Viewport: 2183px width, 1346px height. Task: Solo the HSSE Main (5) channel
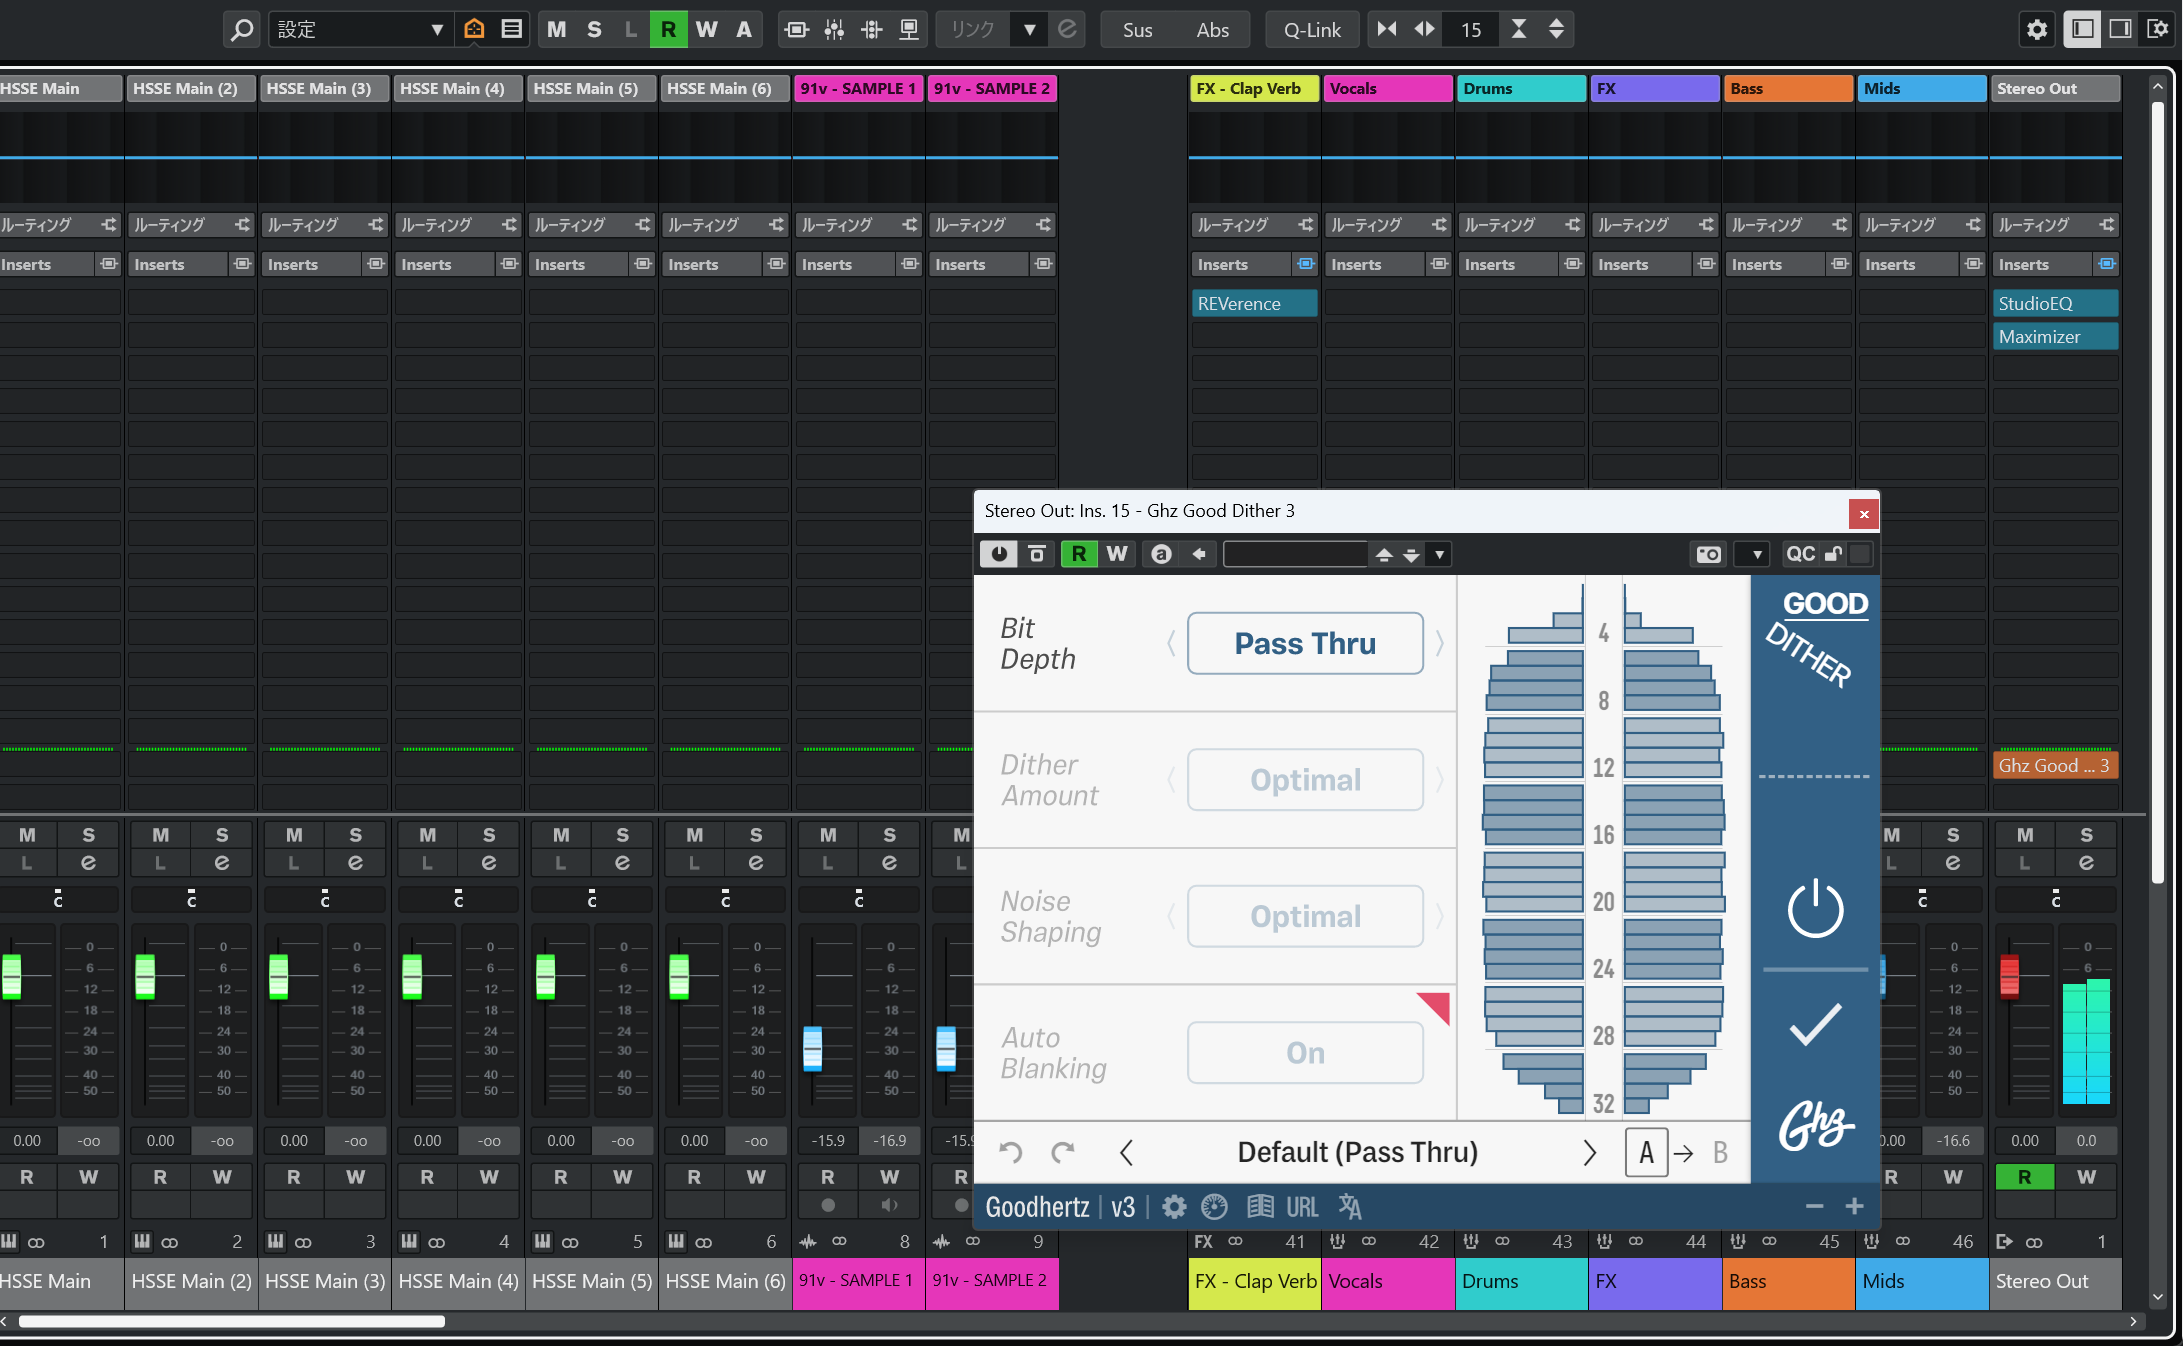click(x=622, y=835)
